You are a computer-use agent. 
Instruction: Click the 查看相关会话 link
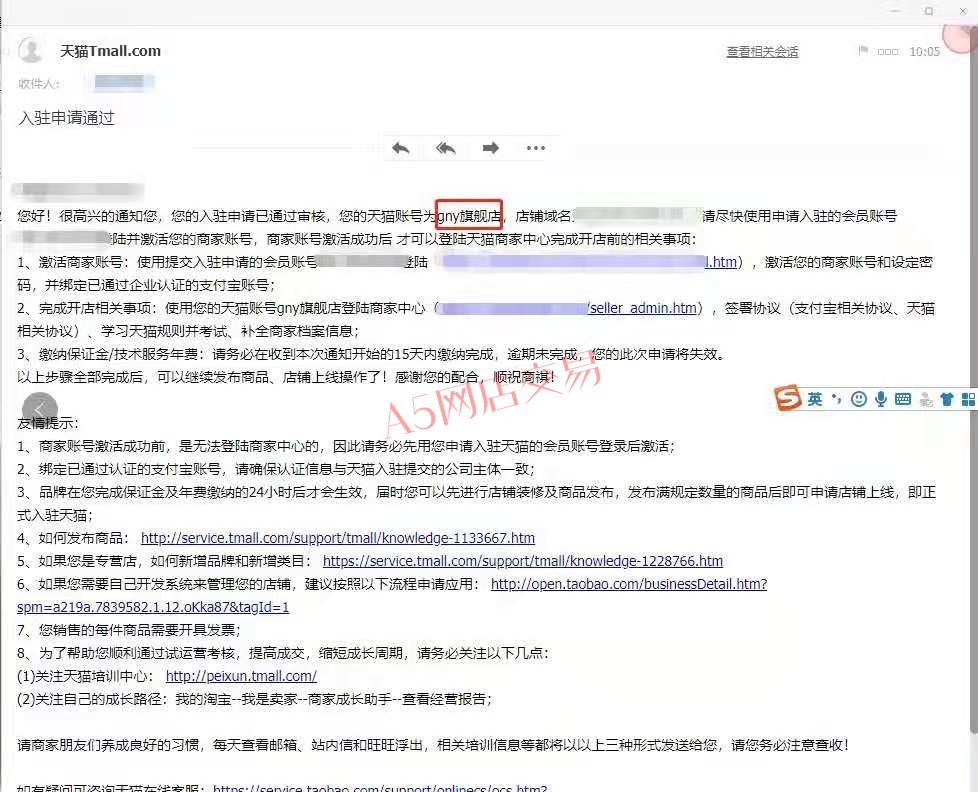(762, 52)
